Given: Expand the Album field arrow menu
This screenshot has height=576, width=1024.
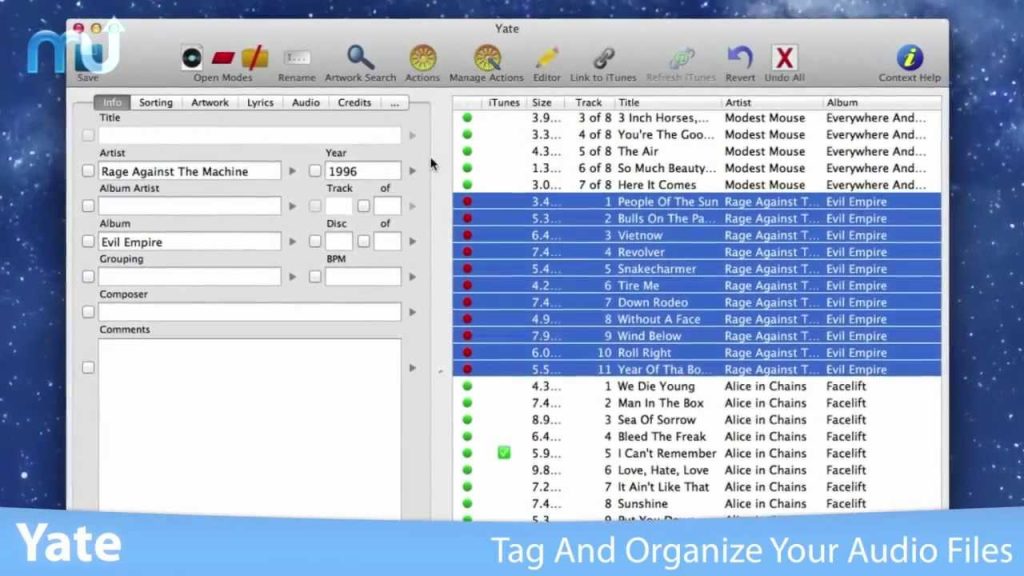Looking at the screenshot, I should coord(293,241).
